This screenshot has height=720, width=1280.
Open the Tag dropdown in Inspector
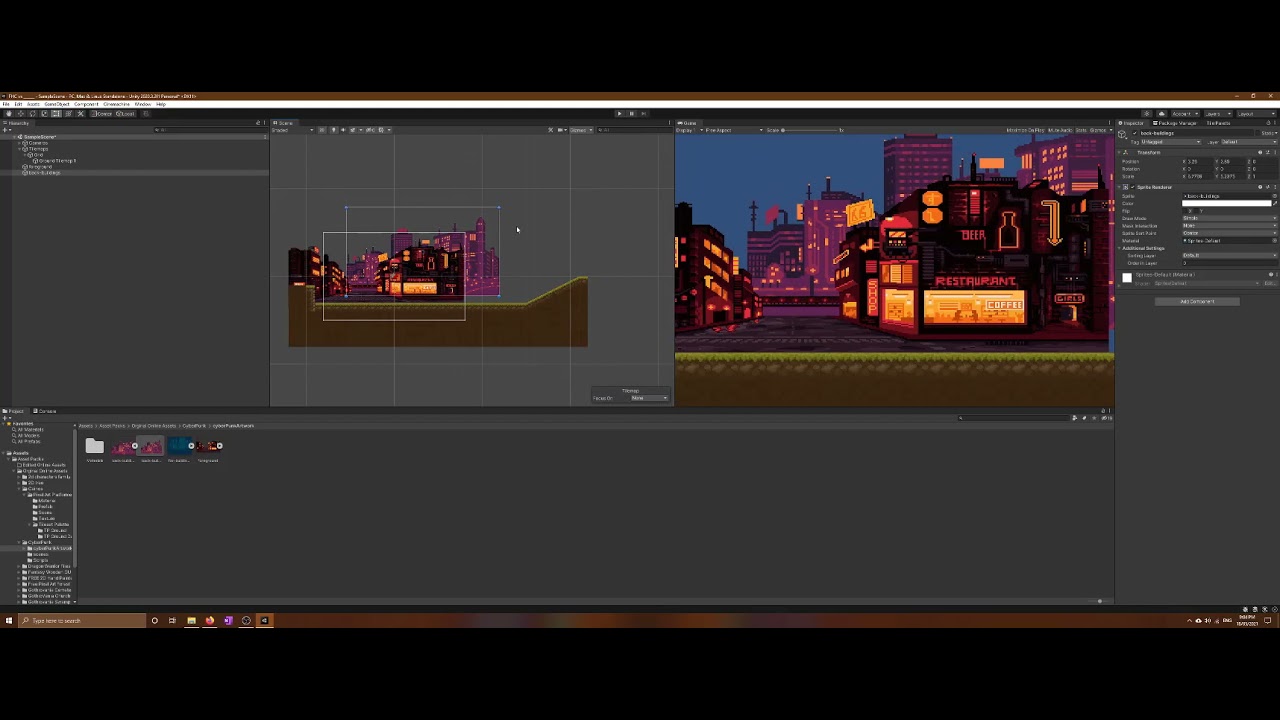1170,142
